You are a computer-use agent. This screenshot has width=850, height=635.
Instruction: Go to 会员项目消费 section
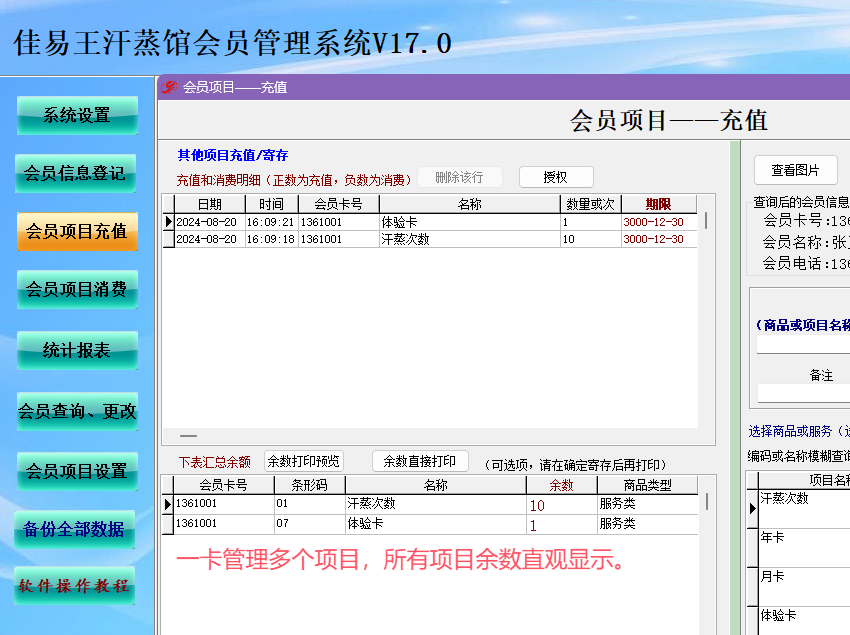pos(77,290)
